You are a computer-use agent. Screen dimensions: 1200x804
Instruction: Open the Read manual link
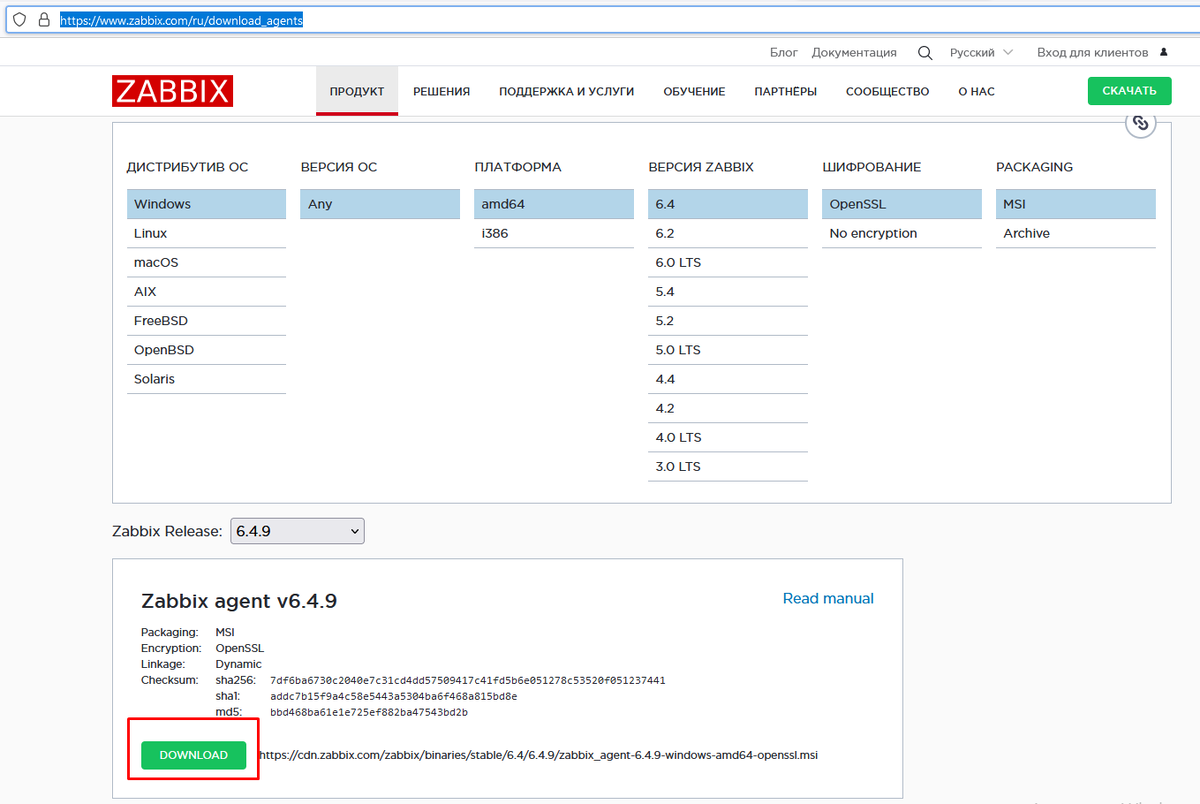pos(828,598)
